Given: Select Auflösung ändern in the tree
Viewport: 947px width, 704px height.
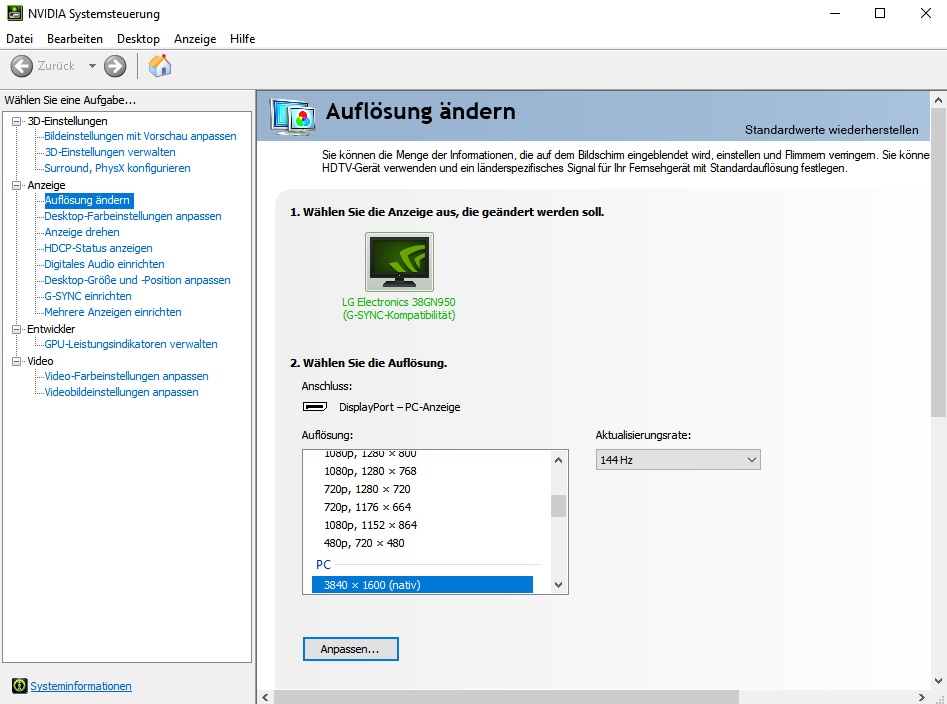Looking at the screenshot, I should point(89,200).
